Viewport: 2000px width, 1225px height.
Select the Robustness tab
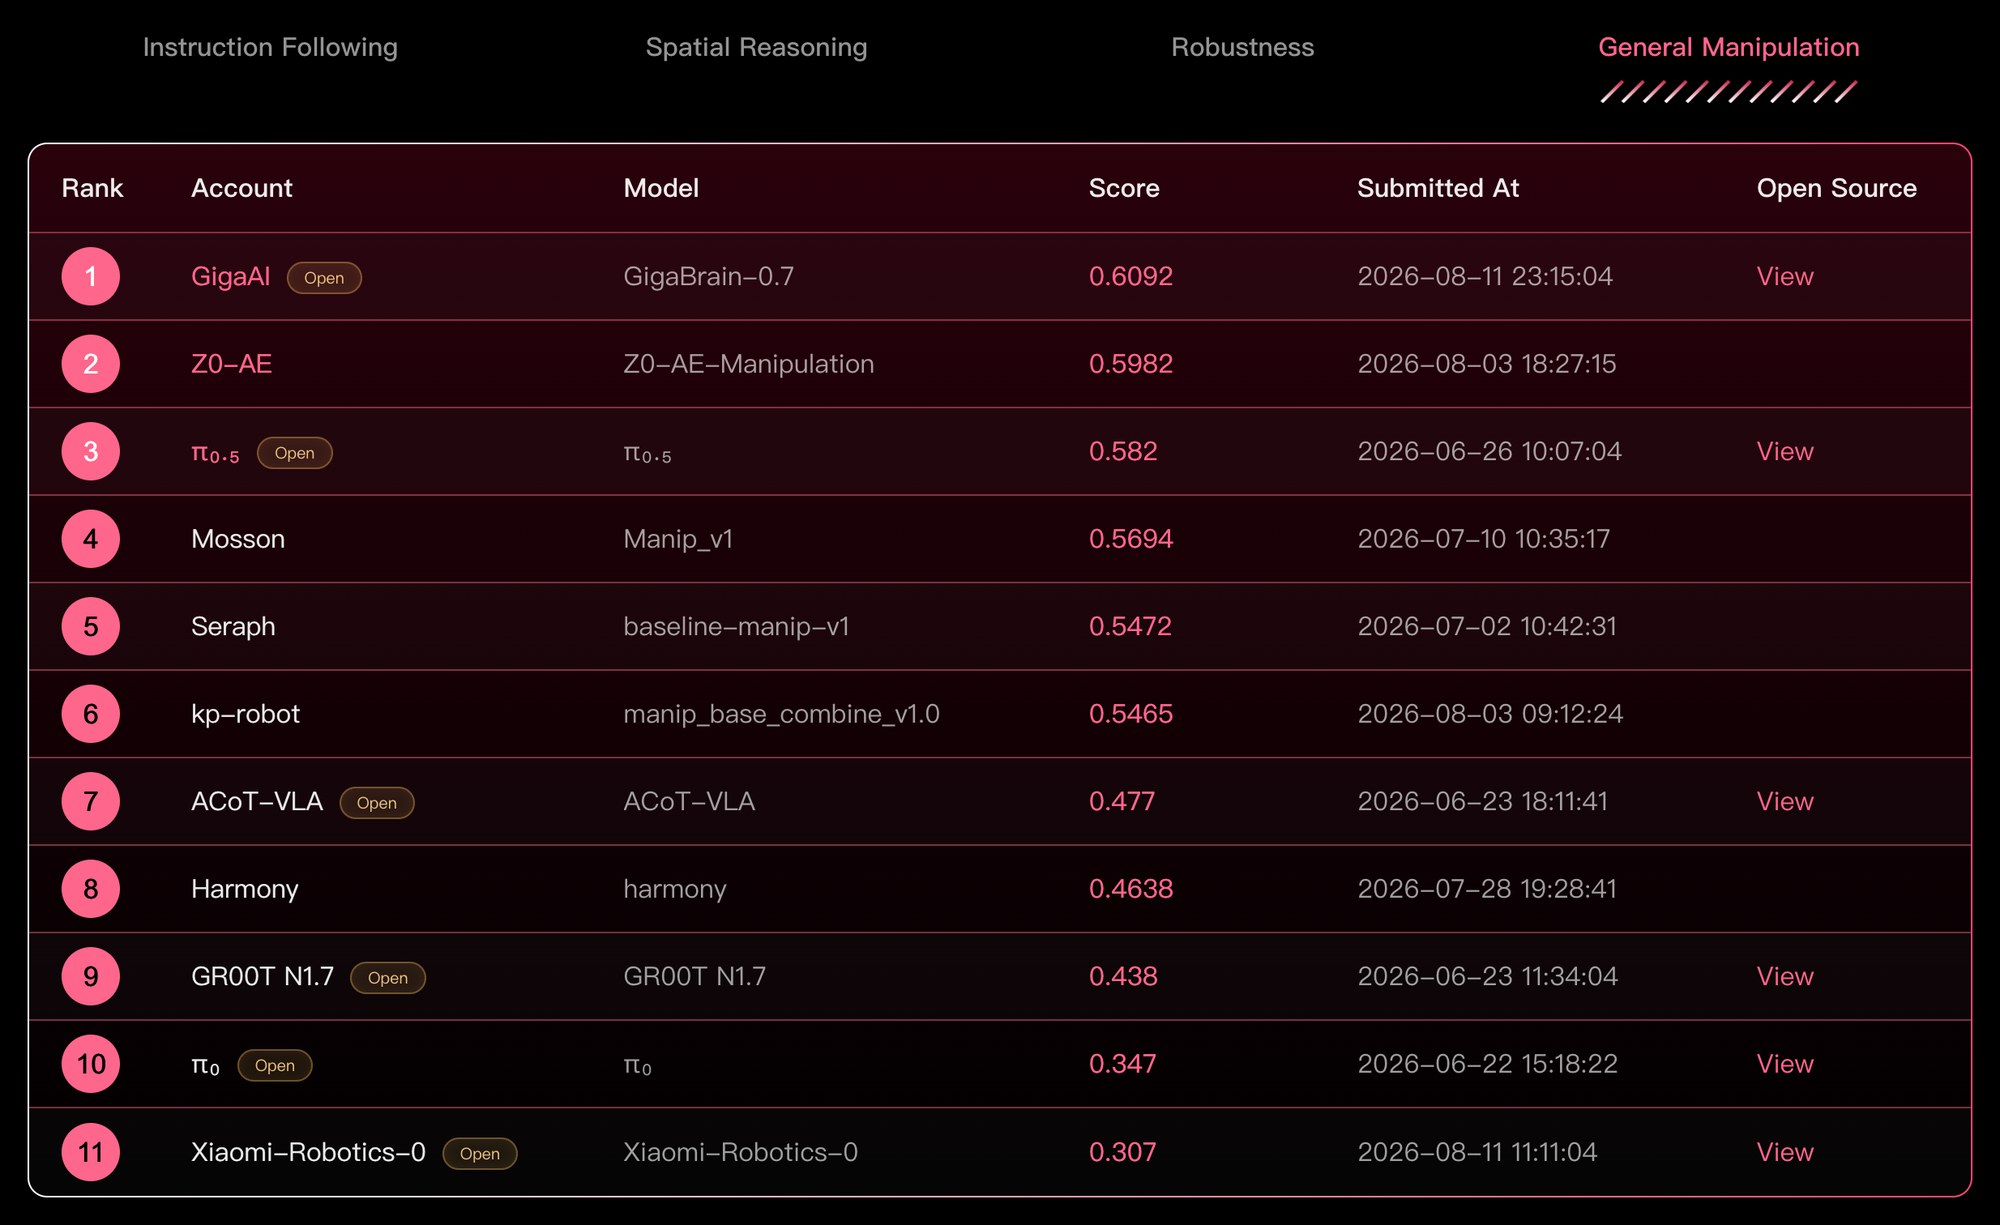[x=1242, y=47]
